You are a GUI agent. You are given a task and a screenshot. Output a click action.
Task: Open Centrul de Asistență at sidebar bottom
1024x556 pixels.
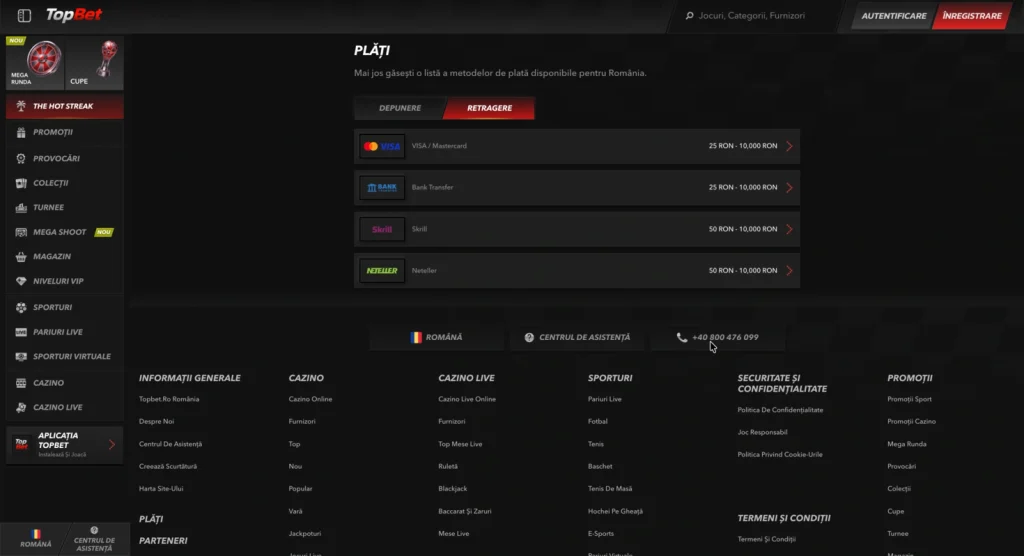pos(94,540)
